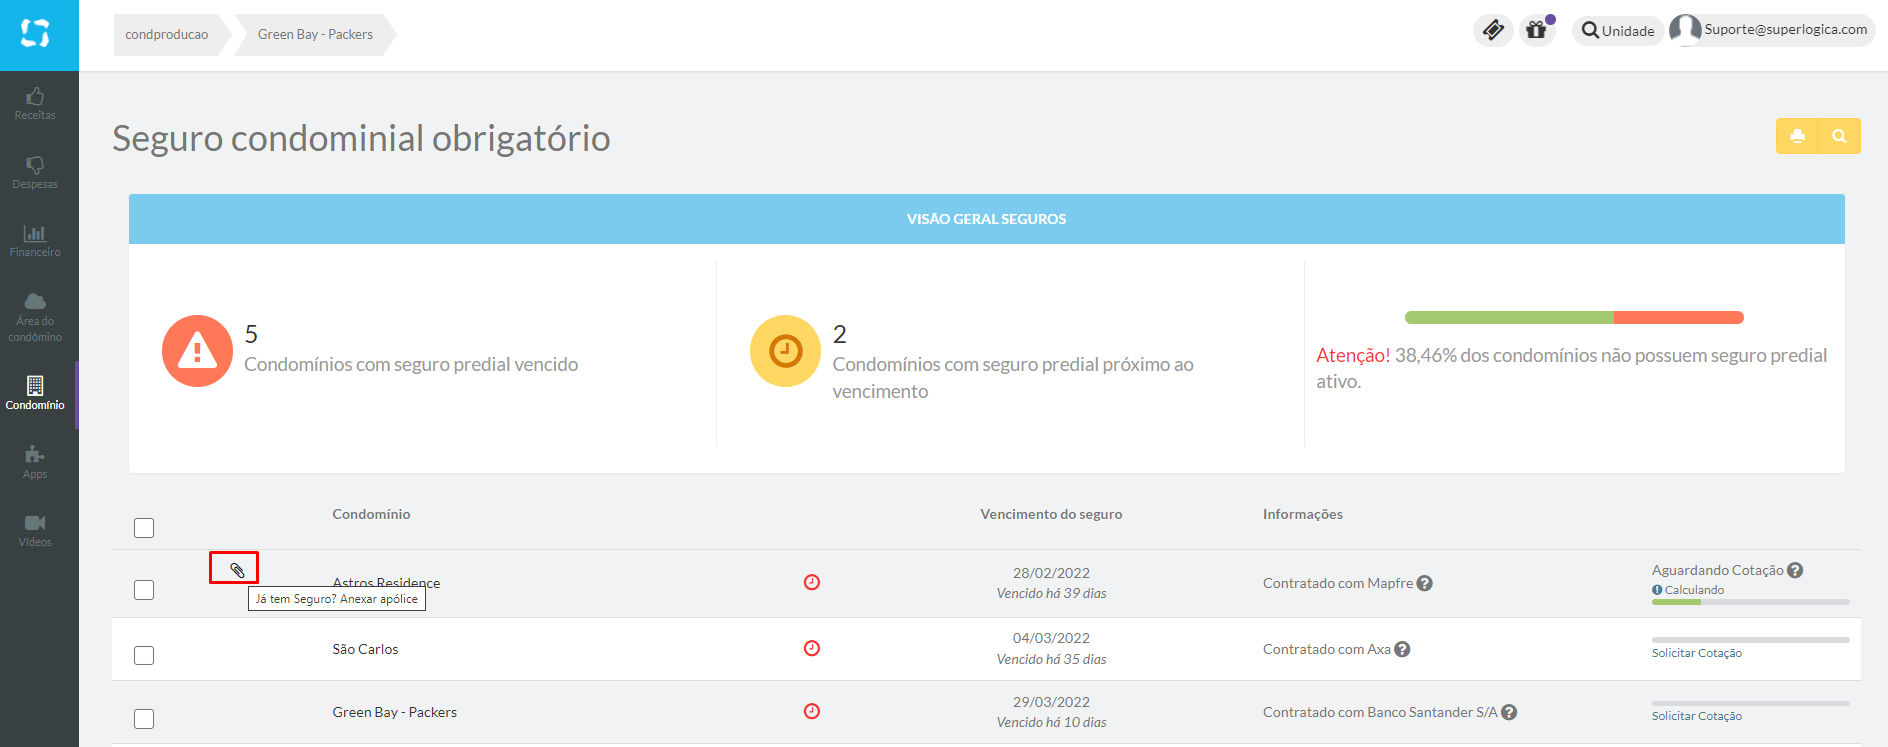Open Green Bay - Packers breadcrumb
The height and width of the screenshot is (747, 1888).
click(x=315, y=34)
